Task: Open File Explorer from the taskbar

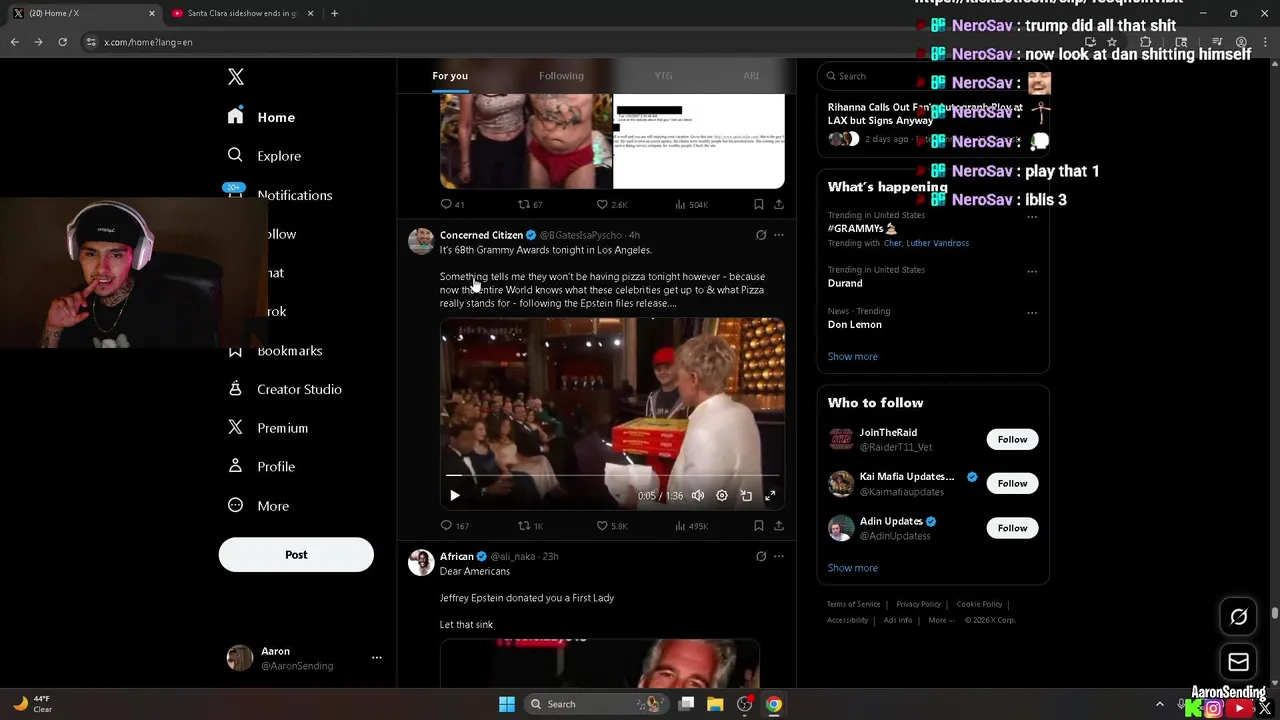Action: click(715, 704)
